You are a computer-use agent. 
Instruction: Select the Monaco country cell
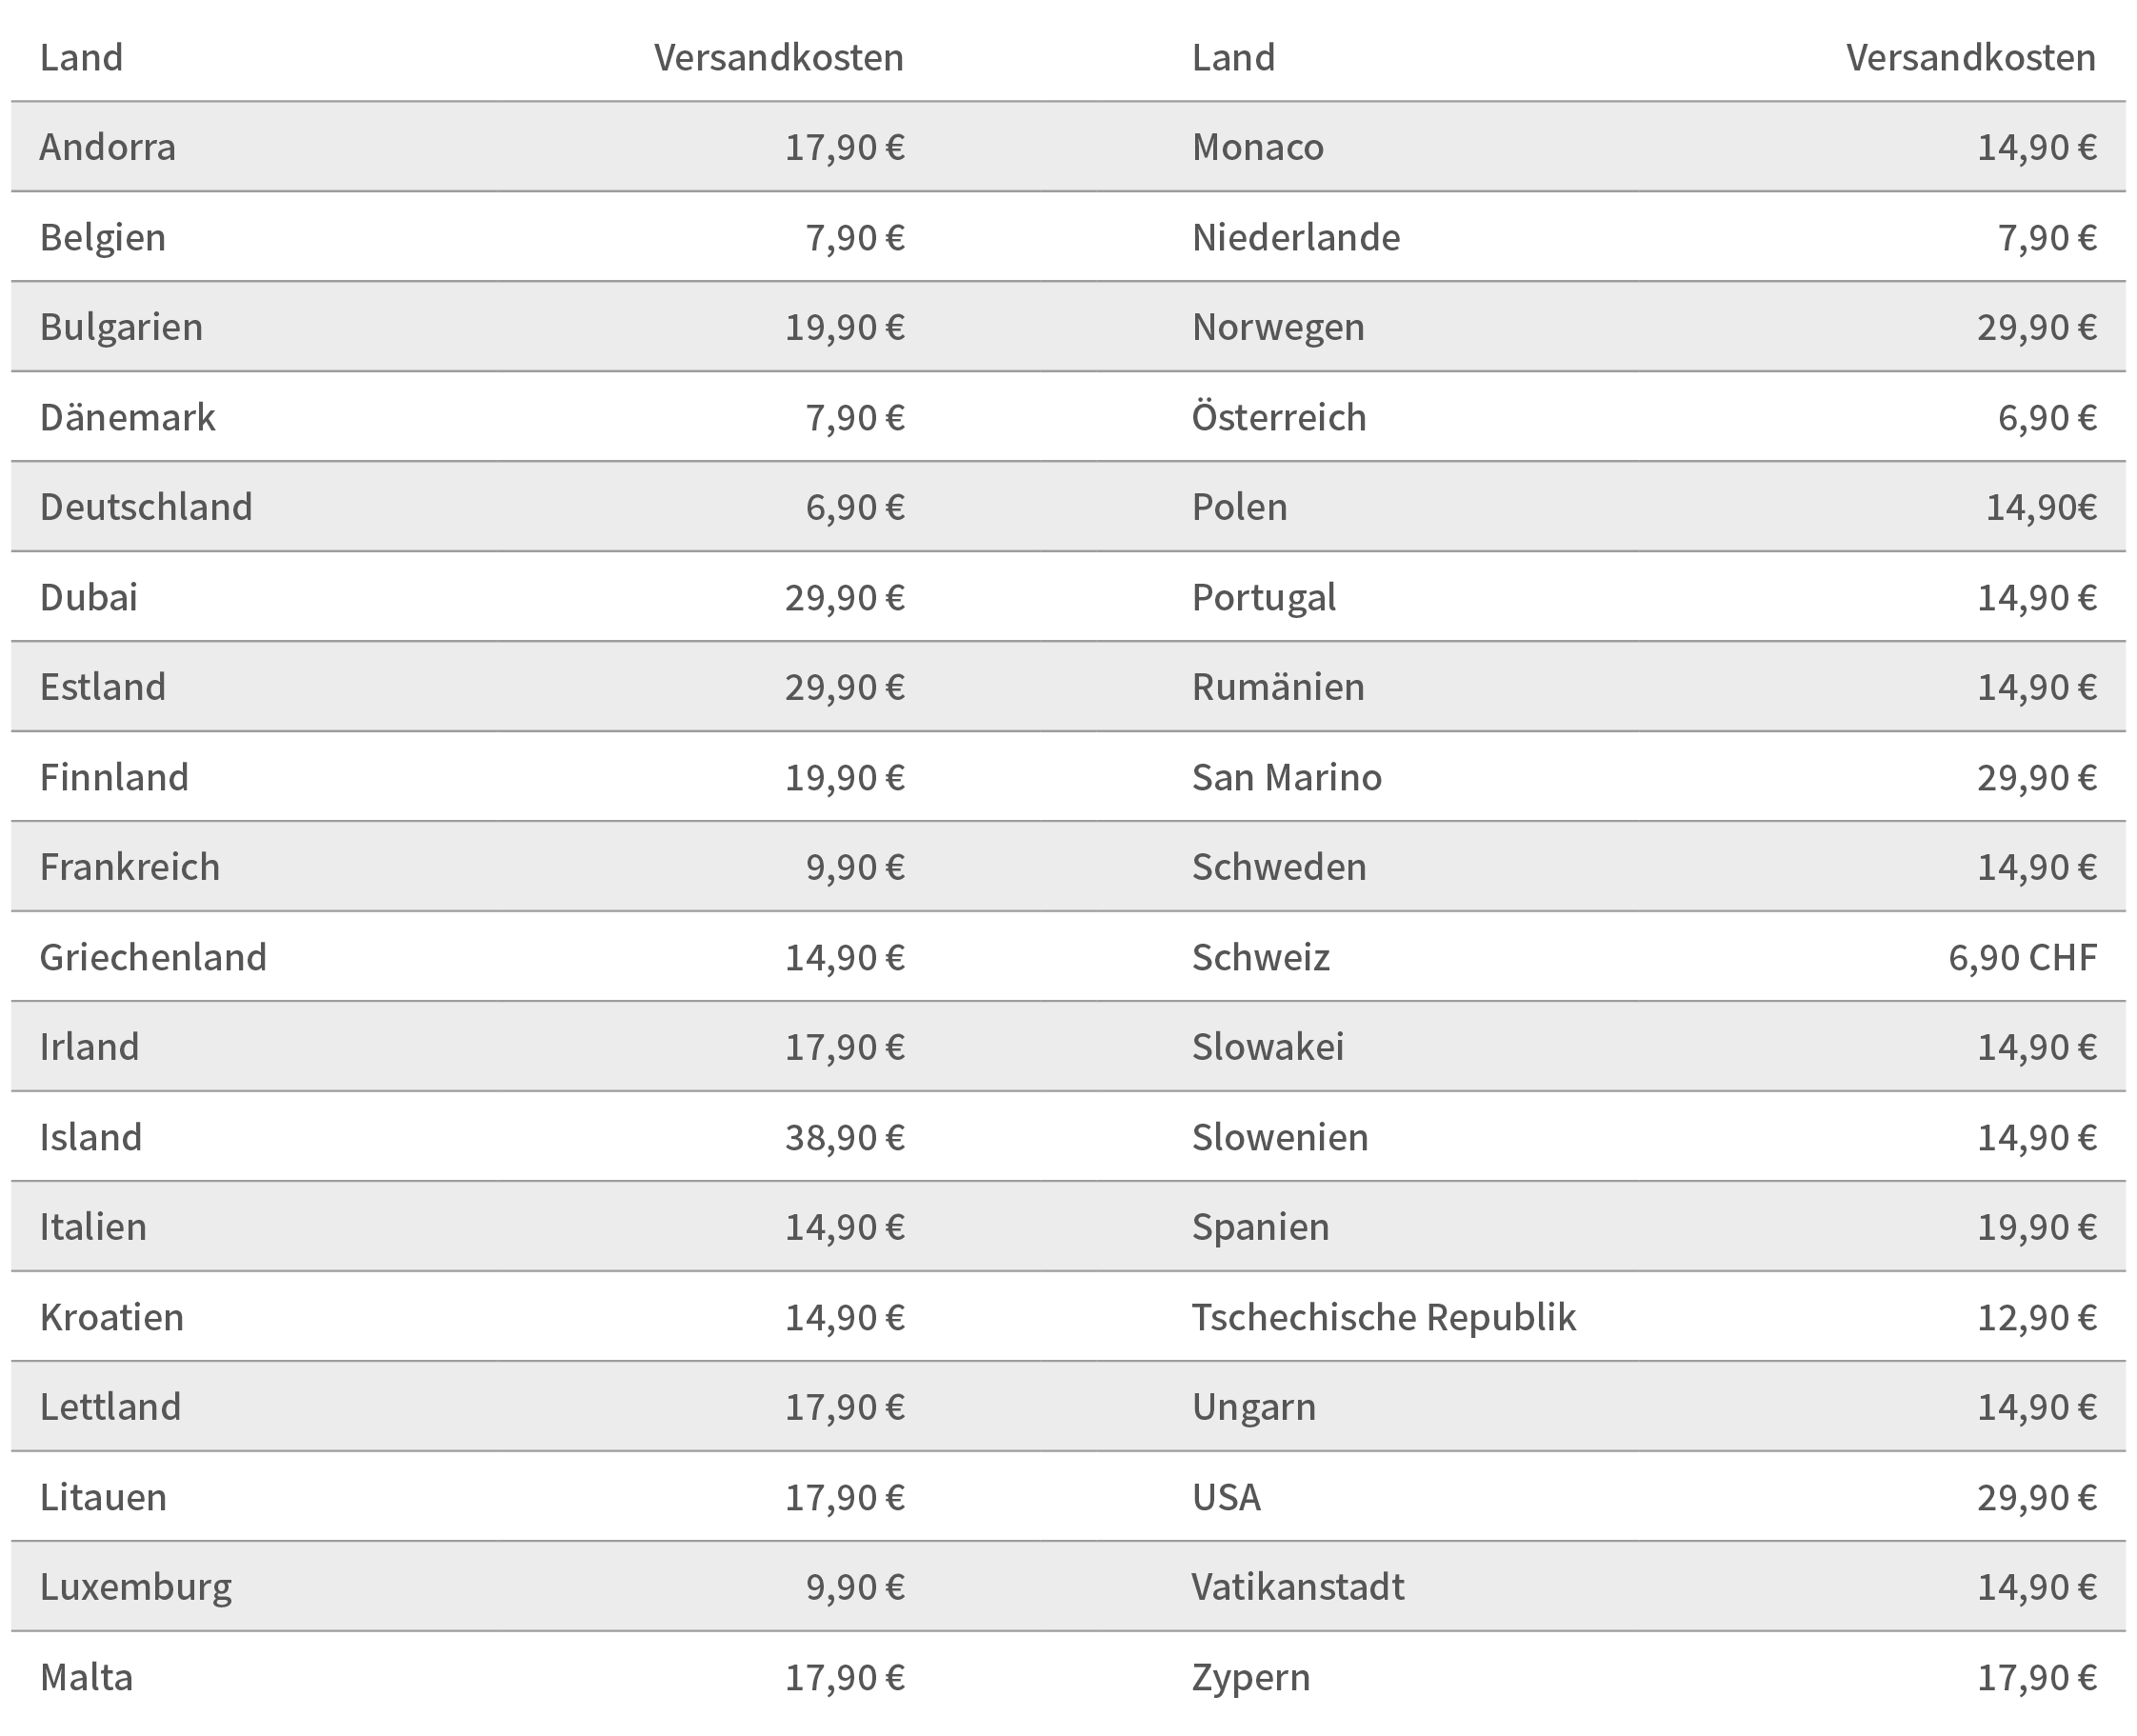[x=1258, y=147]
